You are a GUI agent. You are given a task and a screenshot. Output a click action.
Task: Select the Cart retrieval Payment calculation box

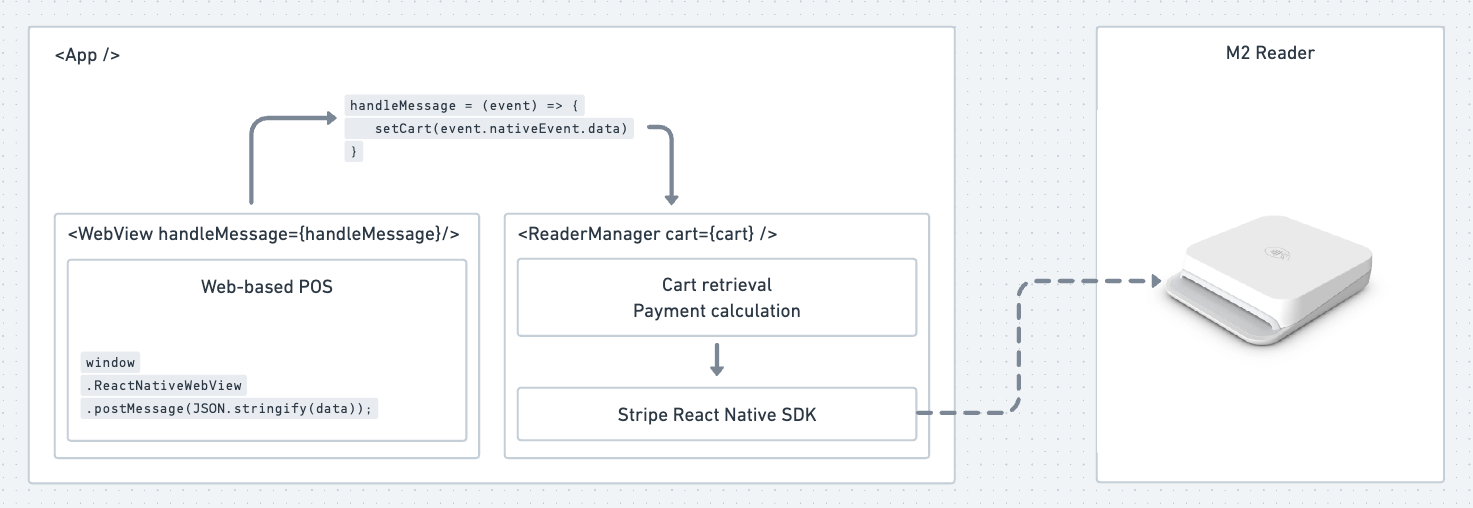pos(716,298)
